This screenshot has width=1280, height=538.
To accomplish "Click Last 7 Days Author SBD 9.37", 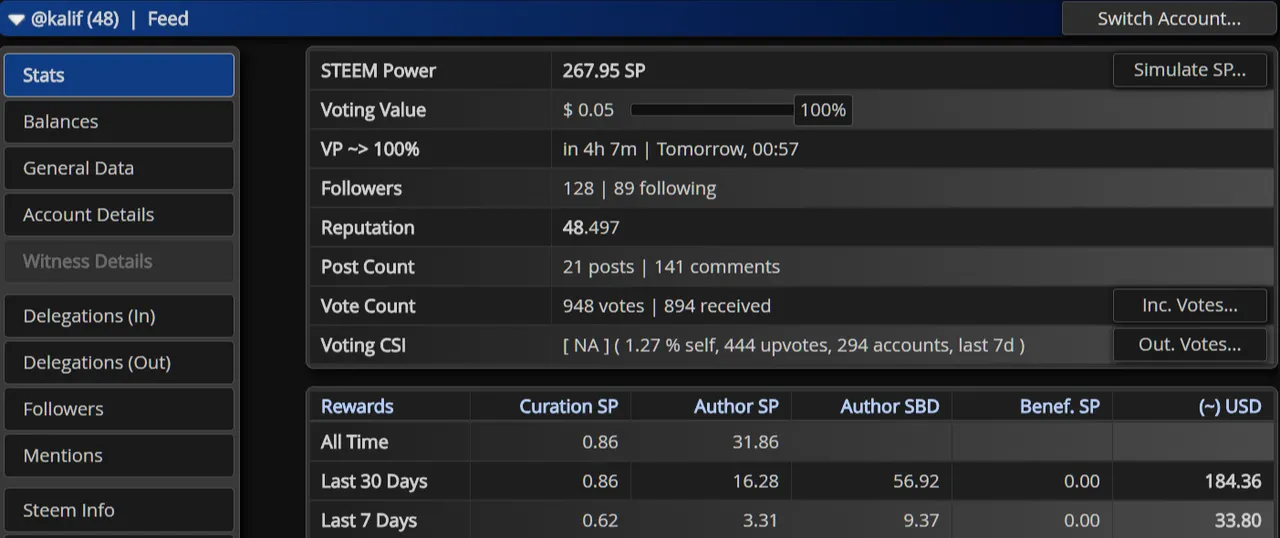I will (921, 521).
